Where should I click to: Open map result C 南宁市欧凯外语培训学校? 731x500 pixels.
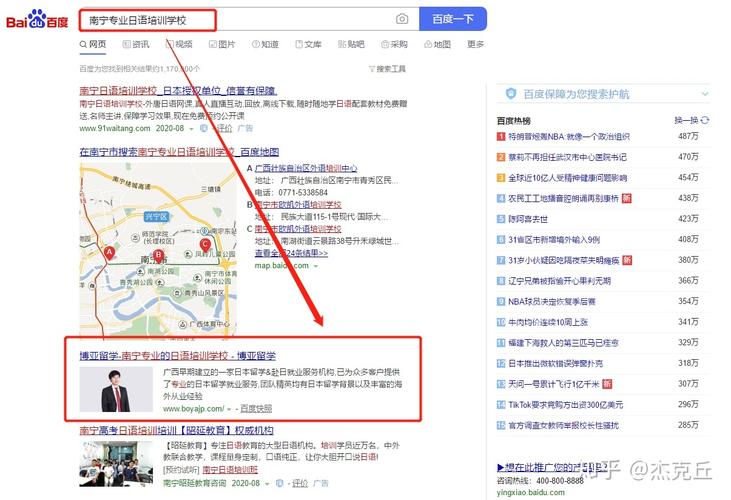point(298,229)
